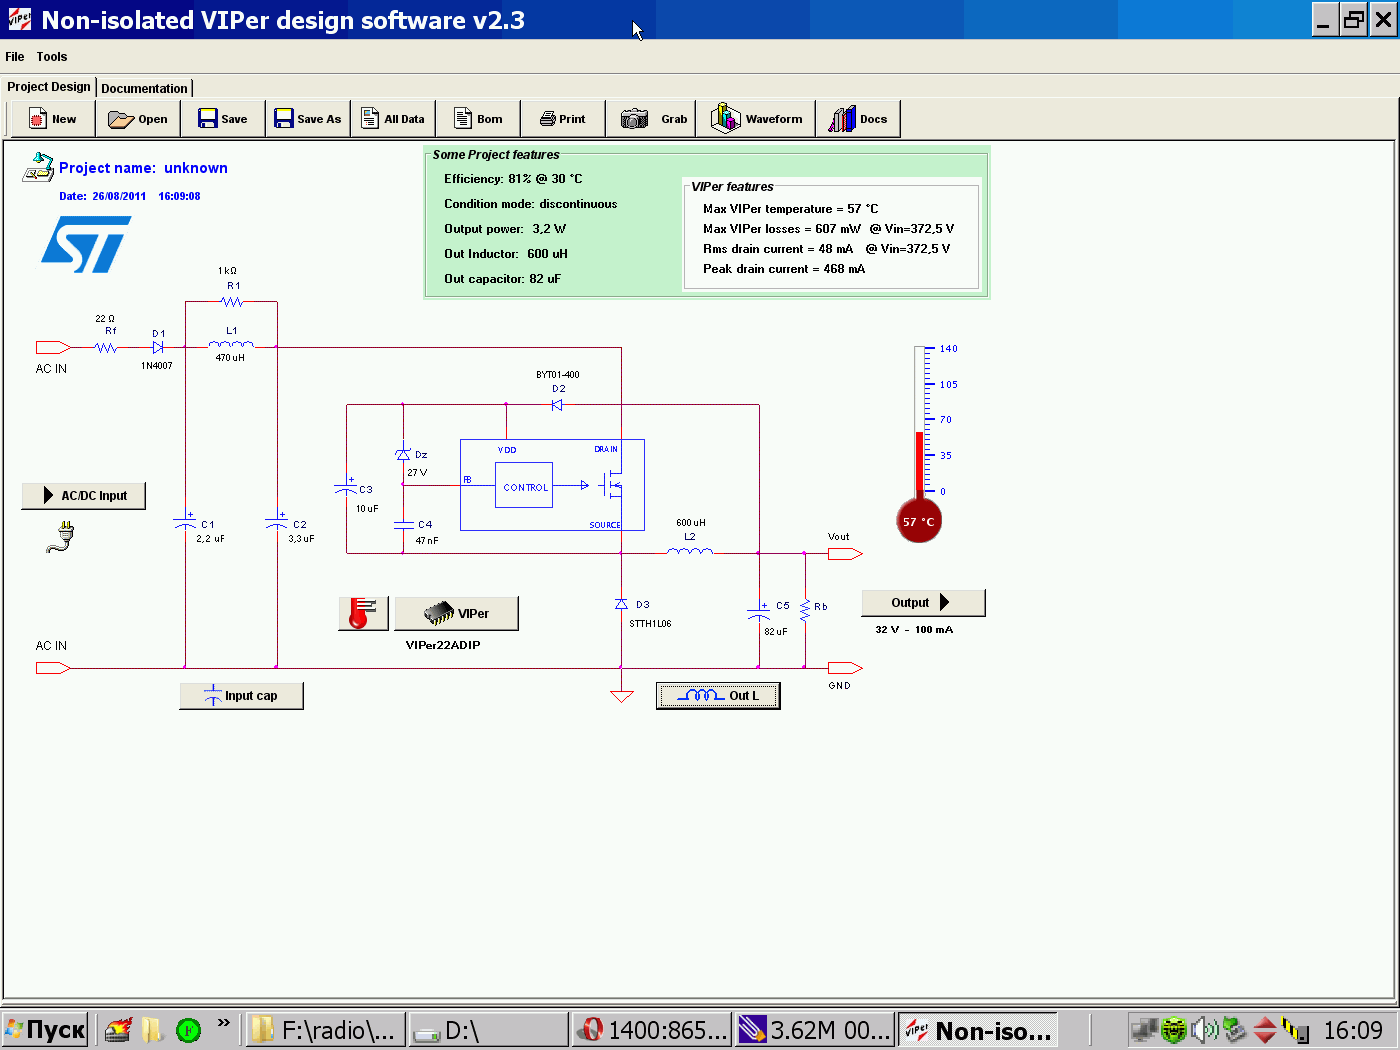Screen dimensions: 1400x1050
Task: Open the File menu
Action: 15,57
